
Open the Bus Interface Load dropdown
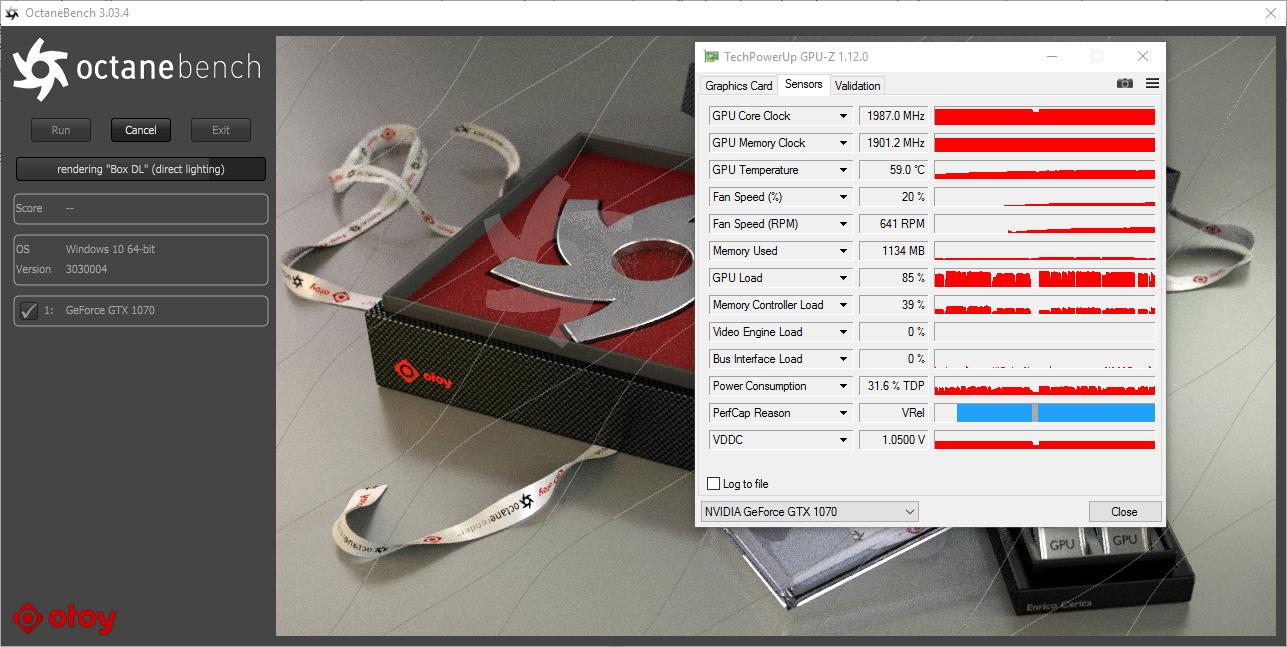[843, 359]
